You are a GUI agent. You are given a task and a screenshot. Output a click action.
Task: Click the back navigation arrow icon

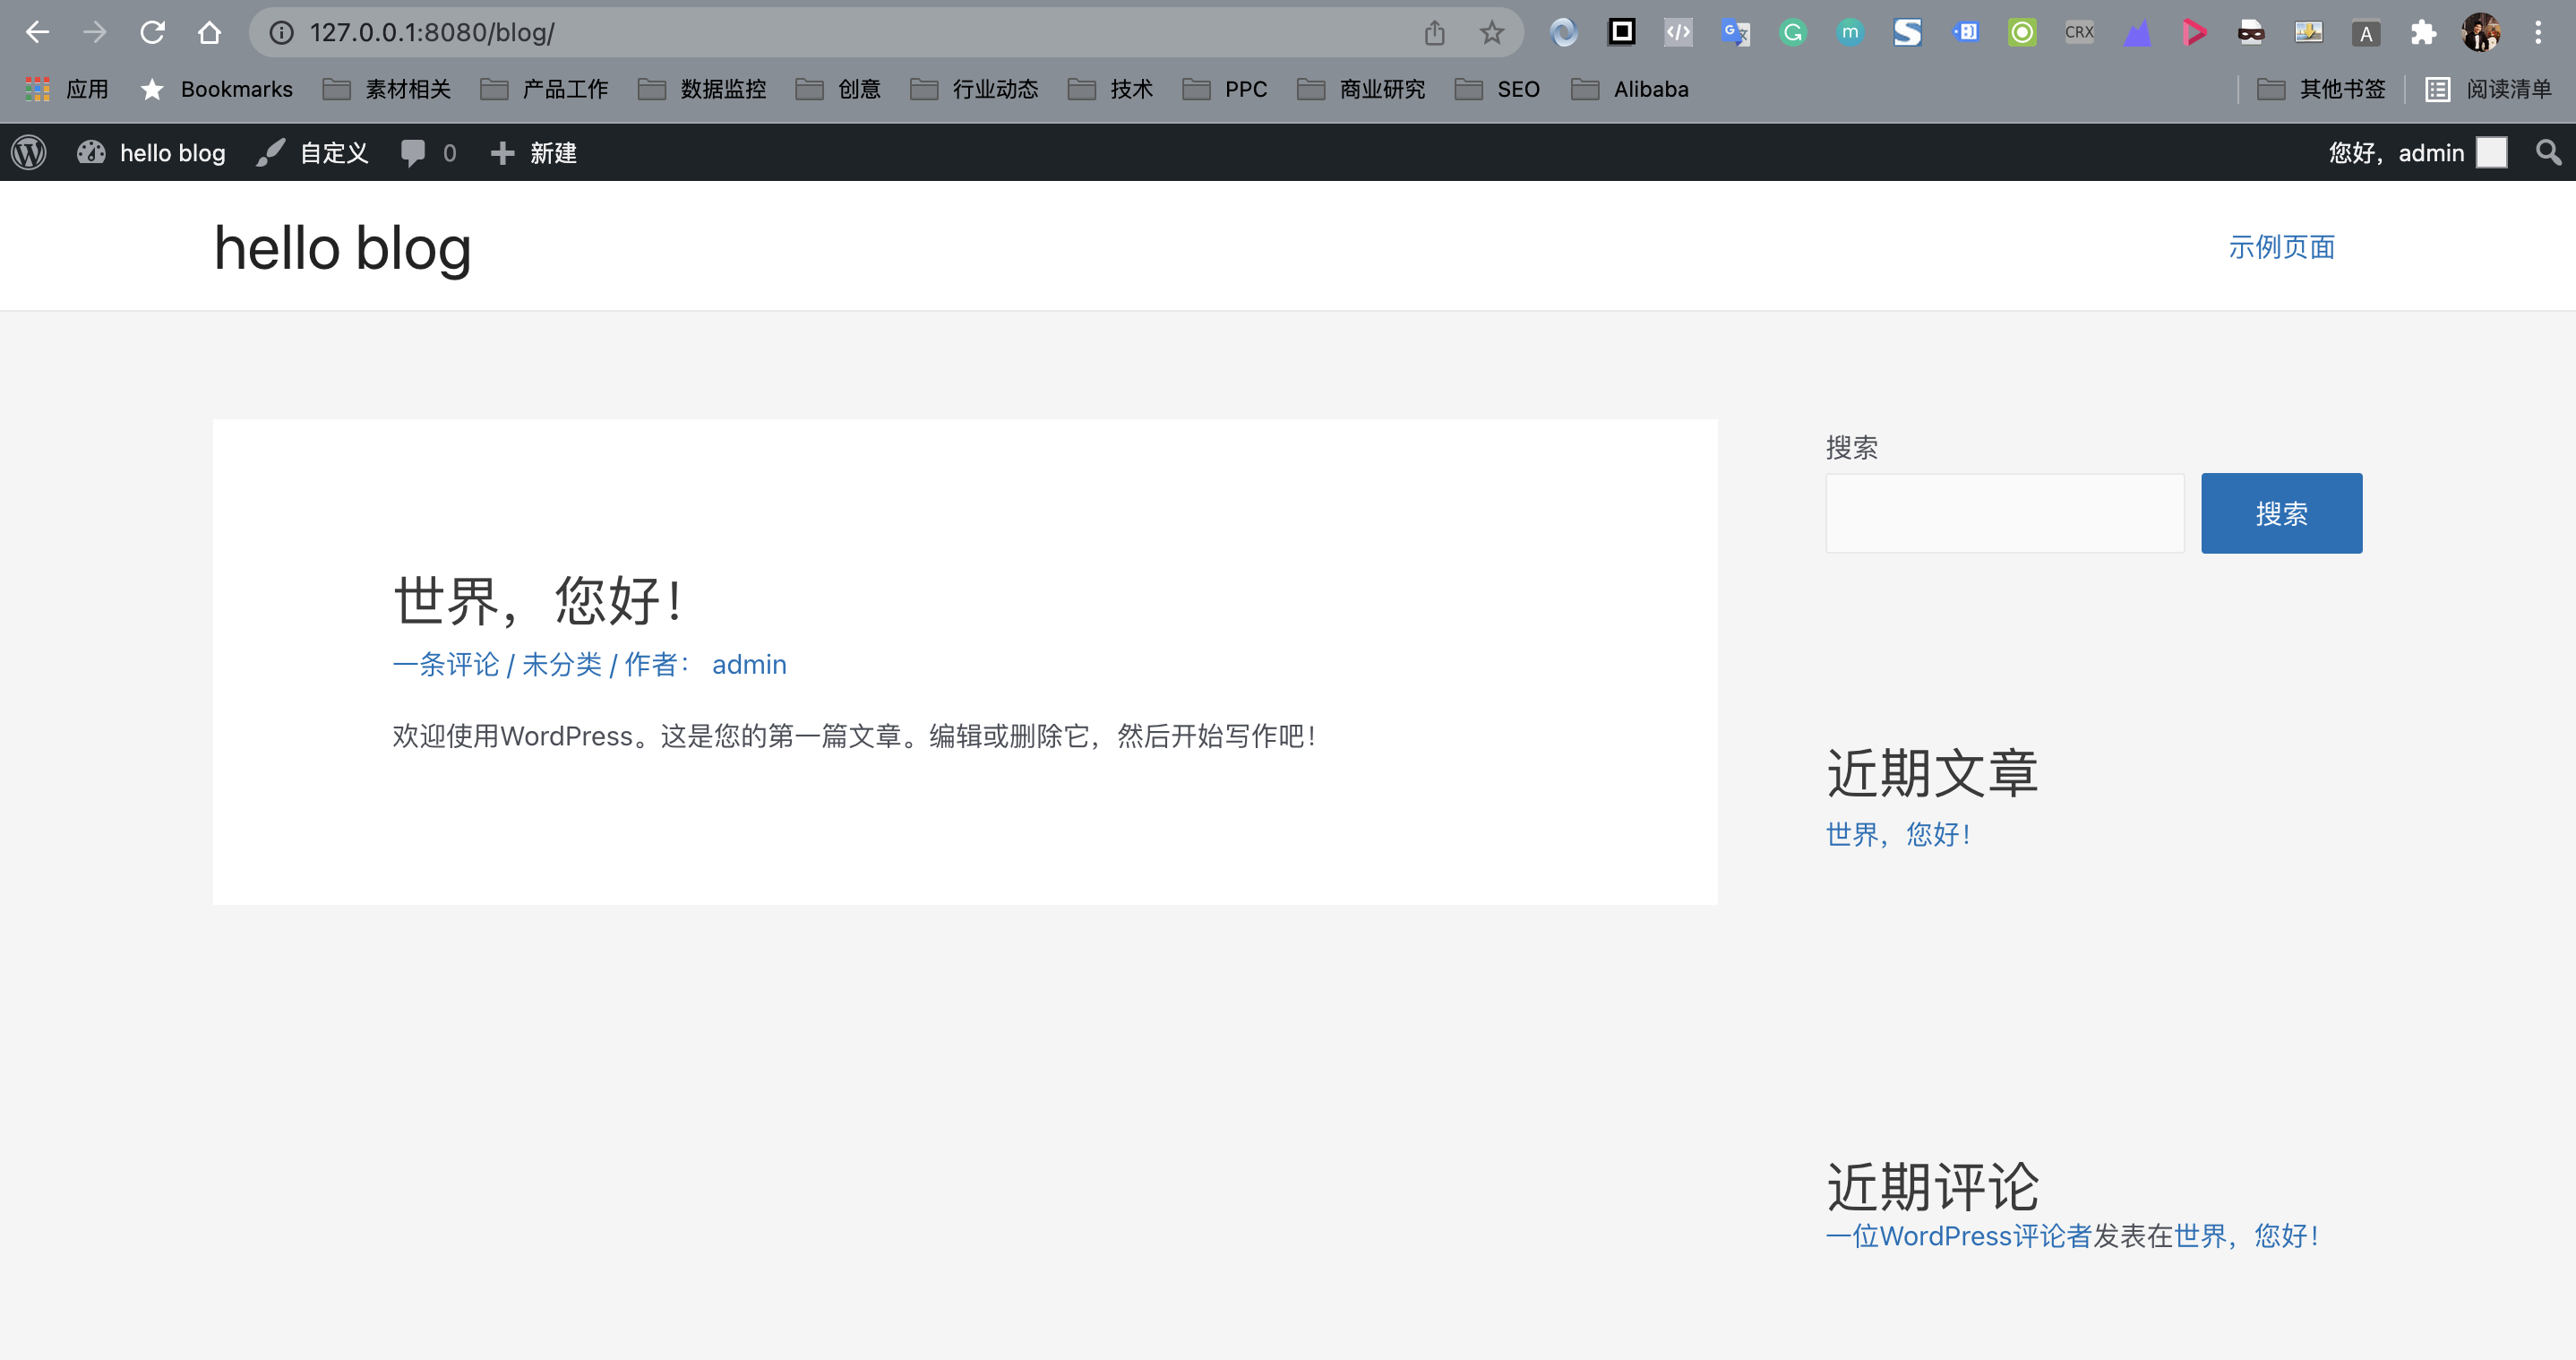coord(38,32)
